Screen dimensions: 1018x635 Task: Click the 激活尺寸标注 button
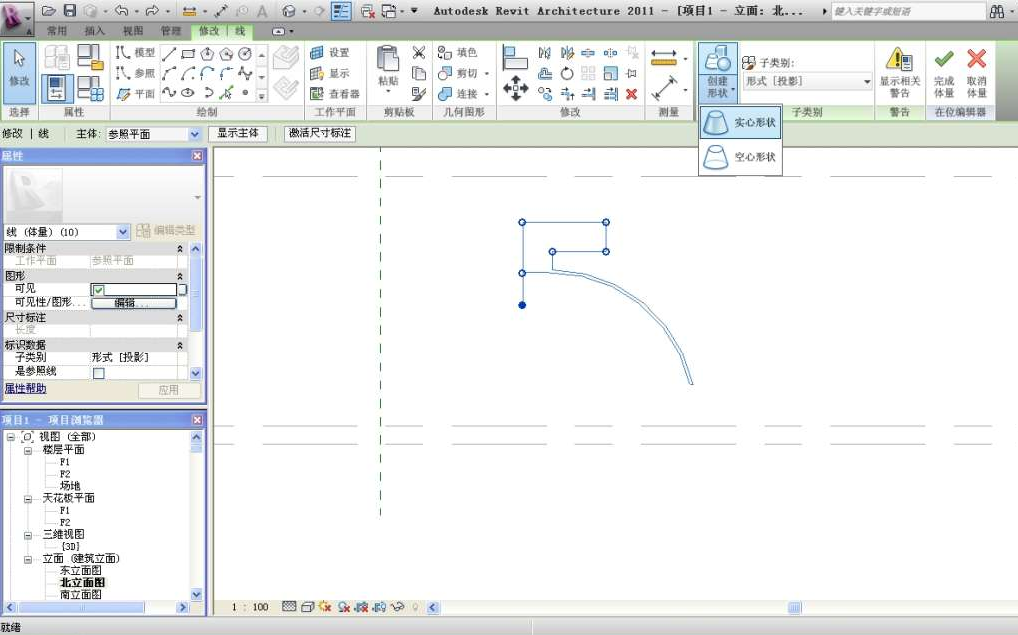coord(319,133)
